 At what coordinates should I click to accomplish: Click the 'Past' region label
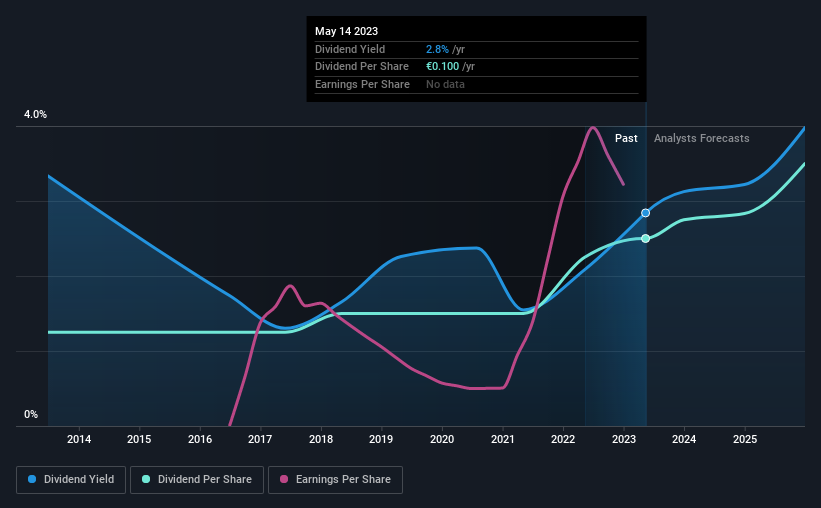(626, 138)
